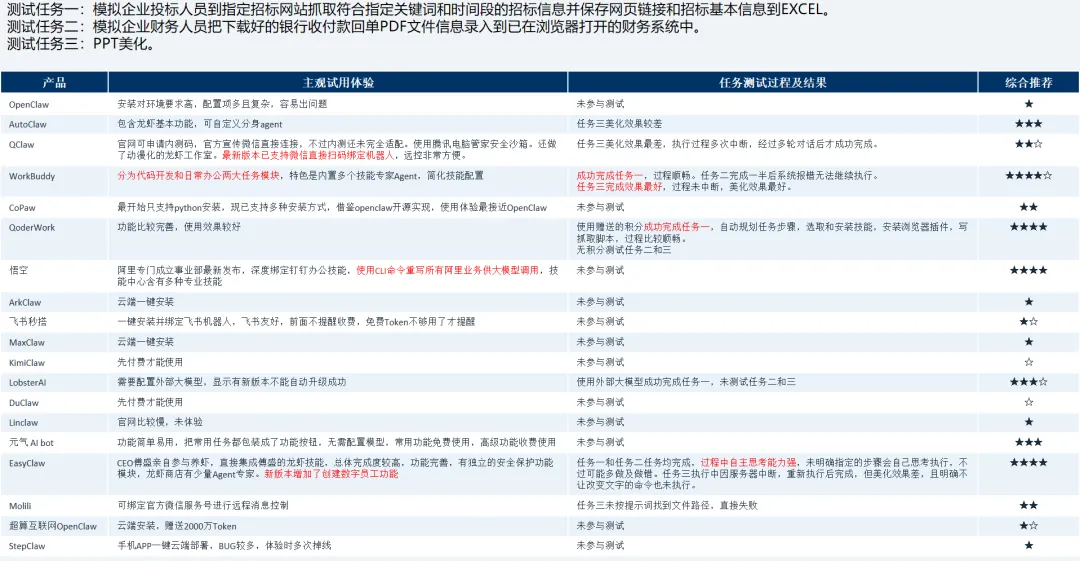The width and height of the screenshot is (1080, 561).
Task: Select red '任务三完成效果最好' in WorkBuddy row
Action: (619, 187)
